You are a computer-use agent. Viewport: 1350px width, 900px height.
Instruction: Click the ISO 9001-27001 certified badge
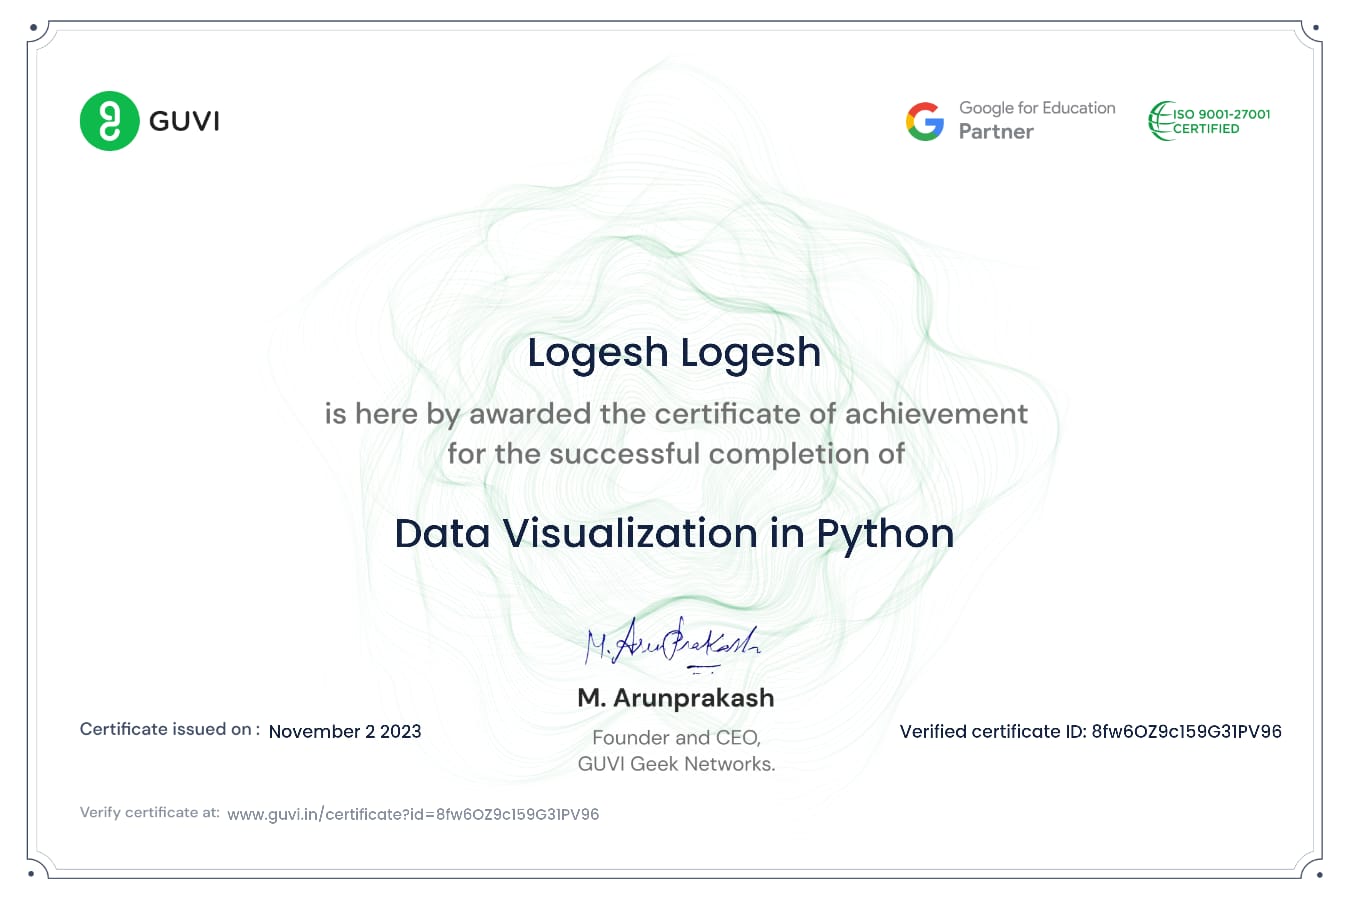pyautogui.click(x=1209, y=121)
